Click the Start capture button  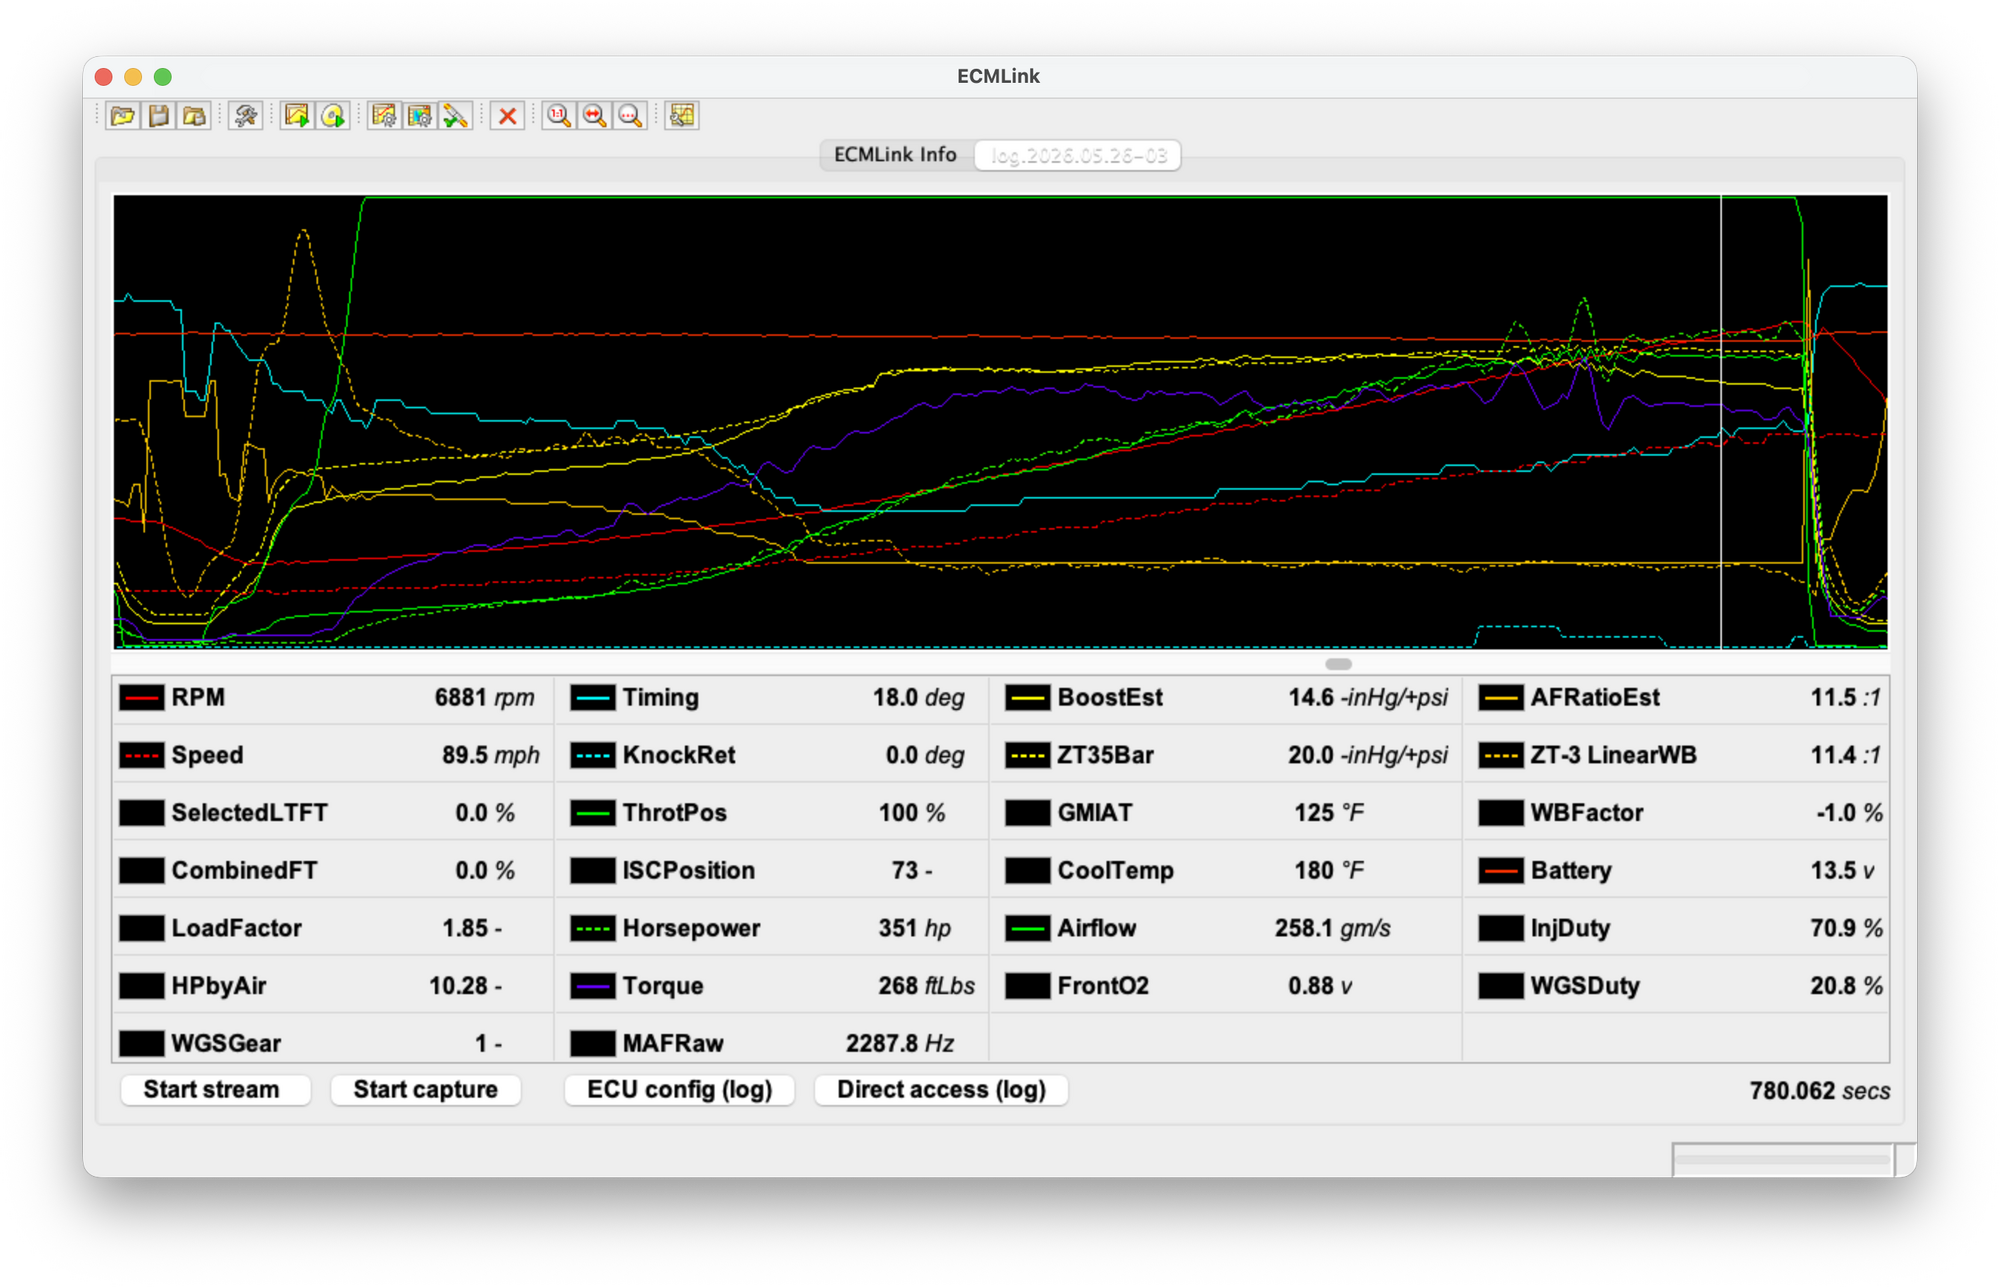click(426, 1090)
